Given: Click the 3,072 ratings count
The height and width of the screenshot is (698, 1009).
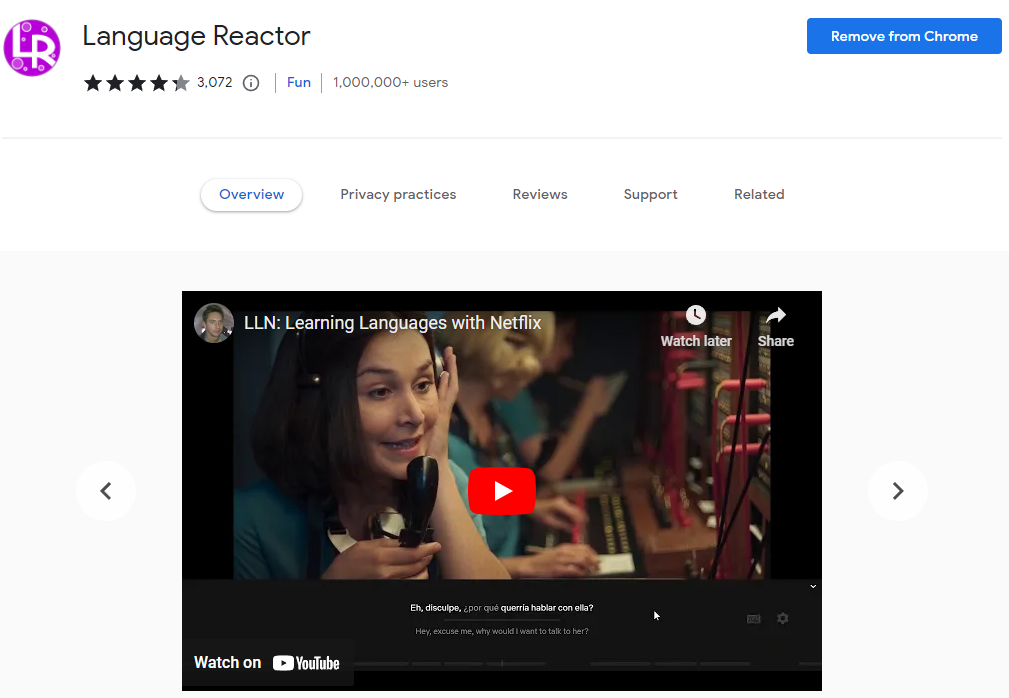Looking at the screenshot, I should [214, 82].
